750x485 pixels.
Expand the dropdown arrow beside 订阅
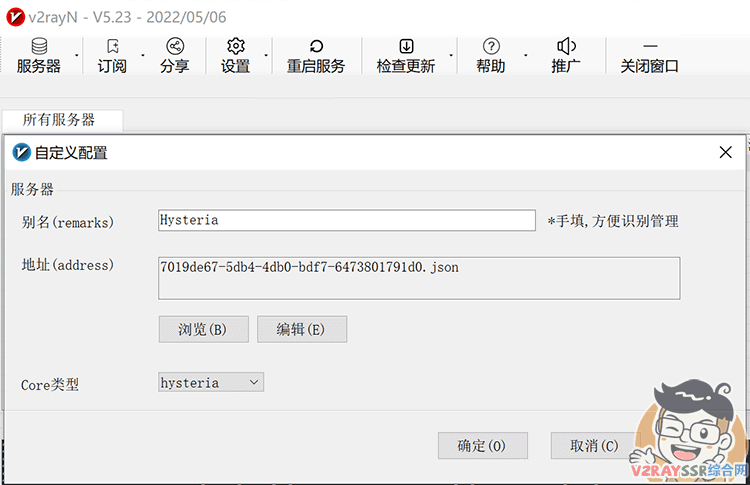[142, 55]
